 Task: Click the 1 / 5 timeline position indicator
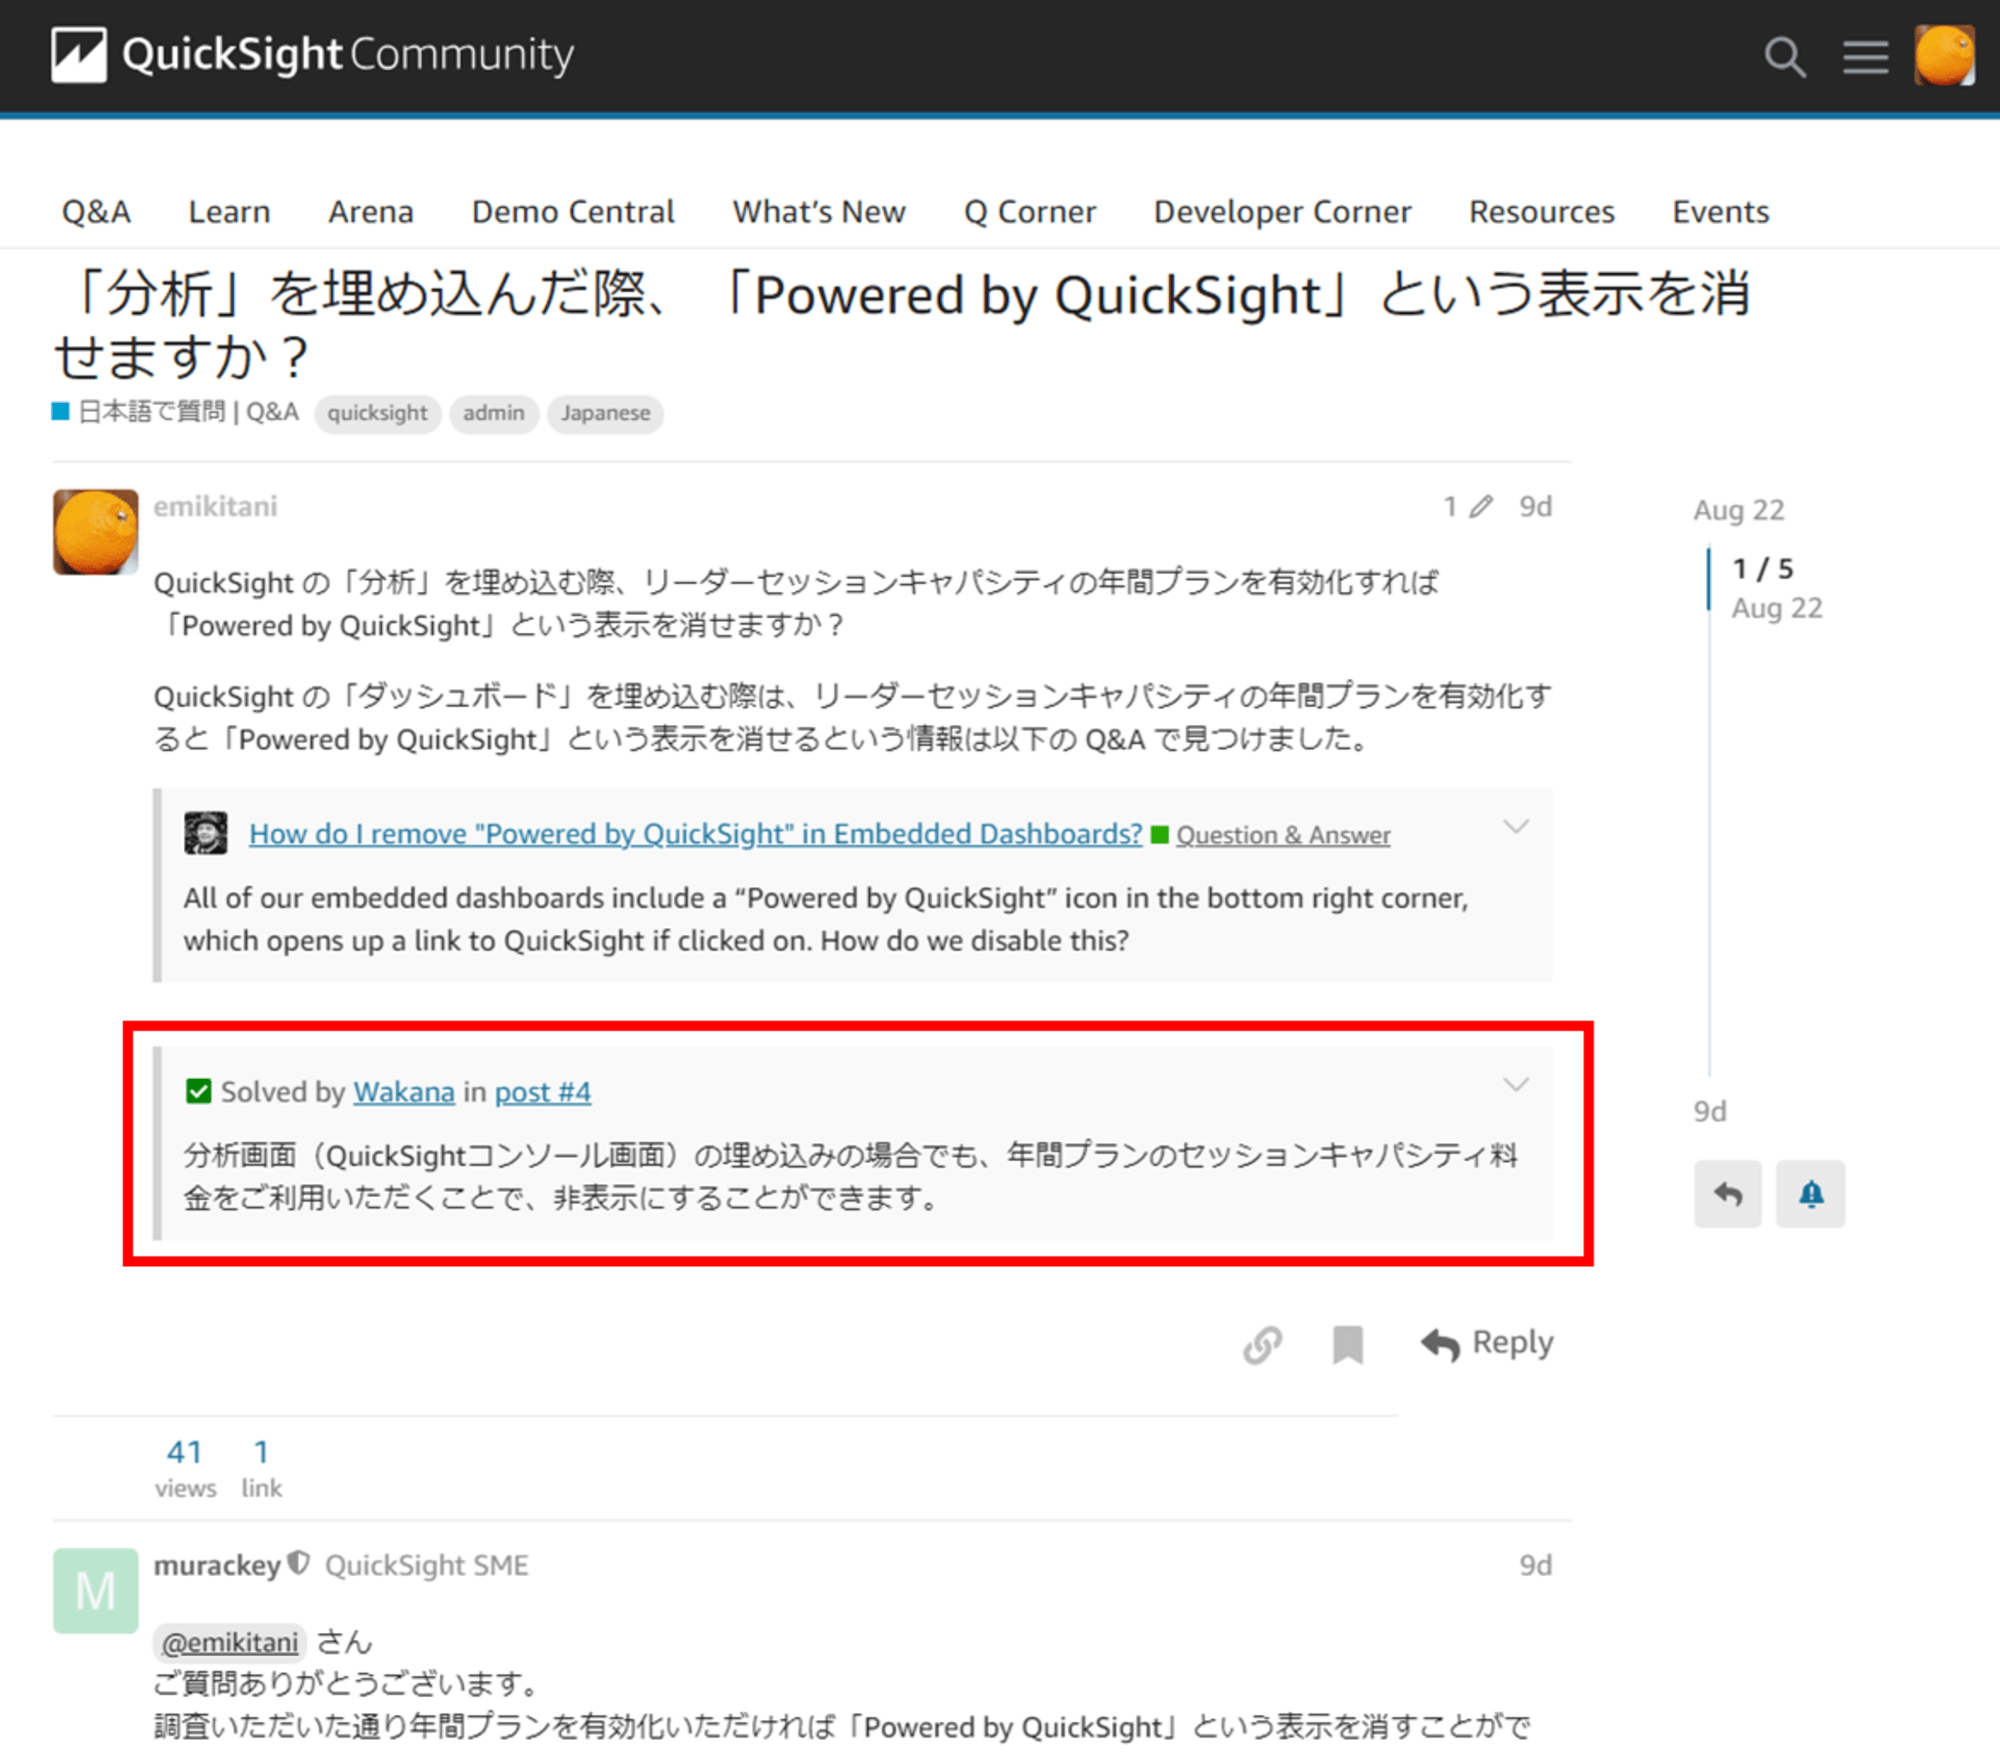(x=1762, y=569)
